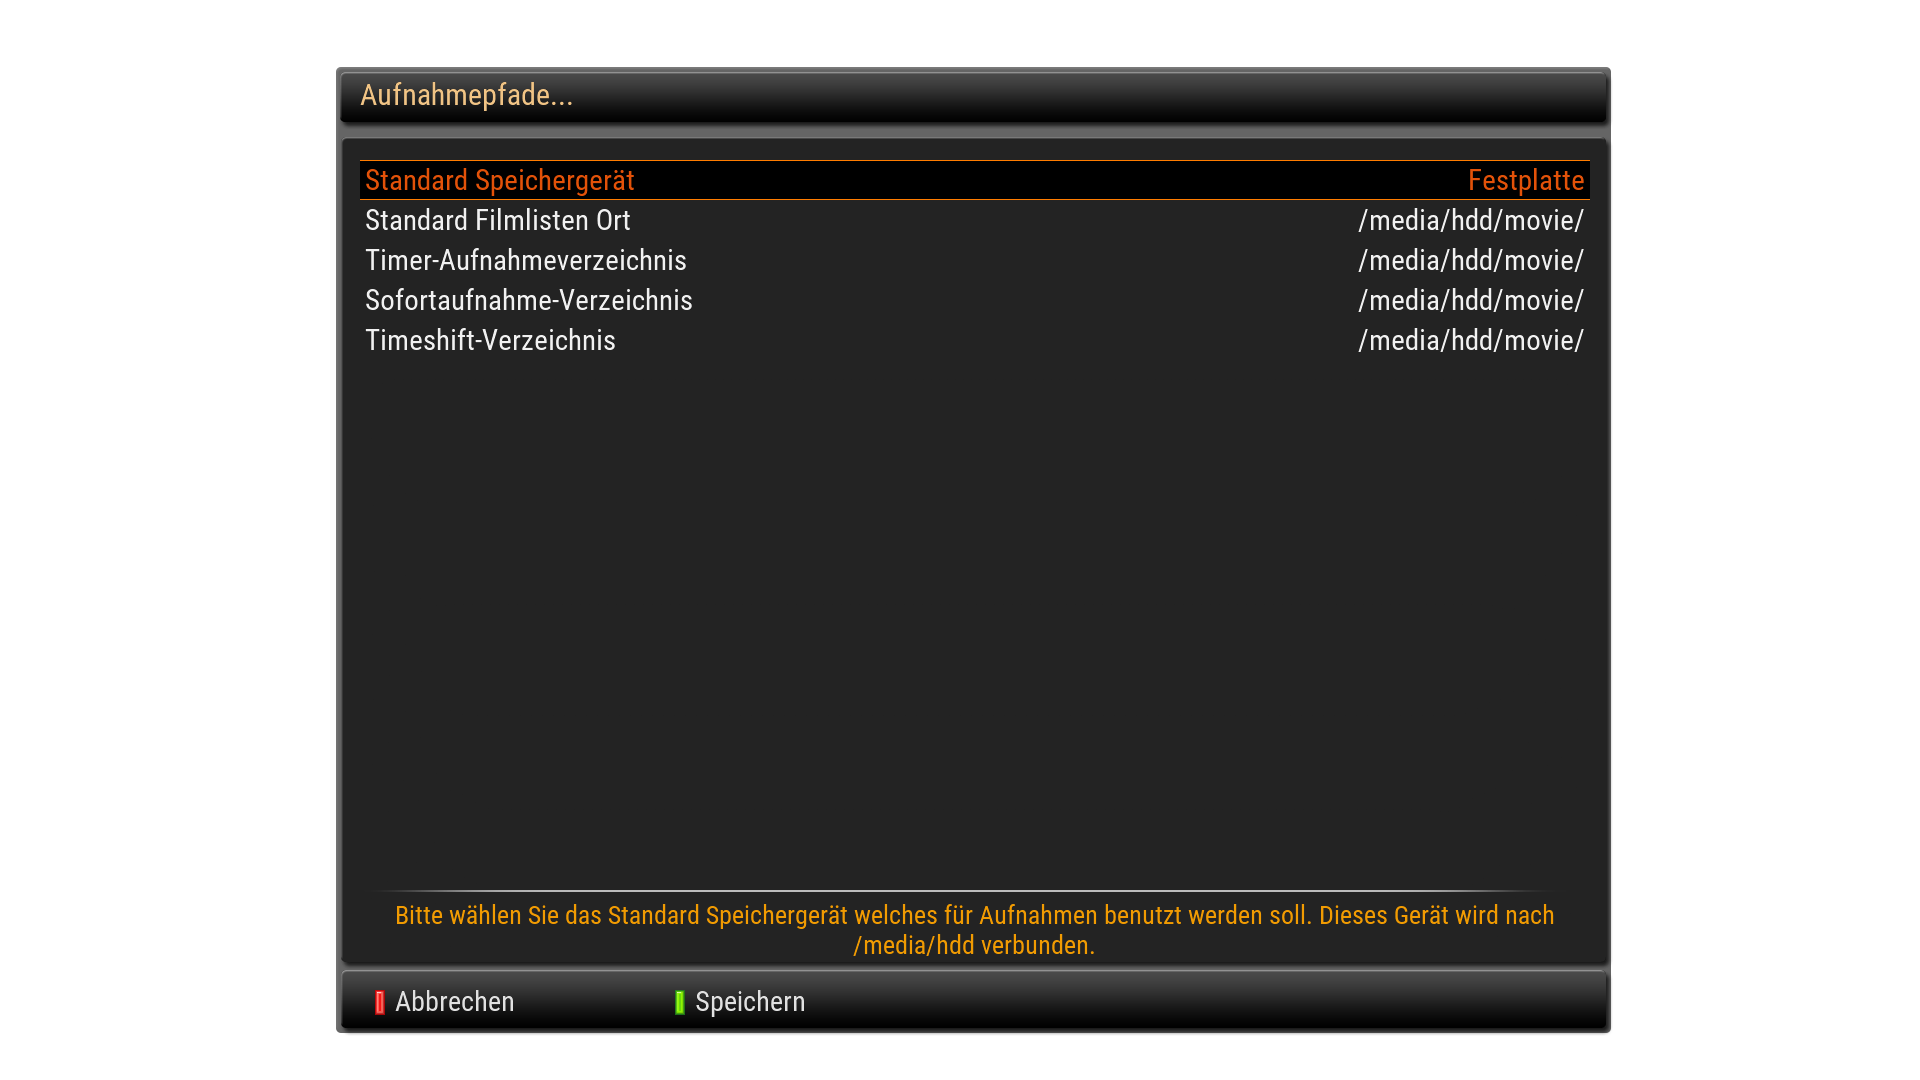Select the Sofortaufnahme-Verzeichnis label
This screenshot has width=1920, height=1080.
pyautogui.click(x=528, y=301)
